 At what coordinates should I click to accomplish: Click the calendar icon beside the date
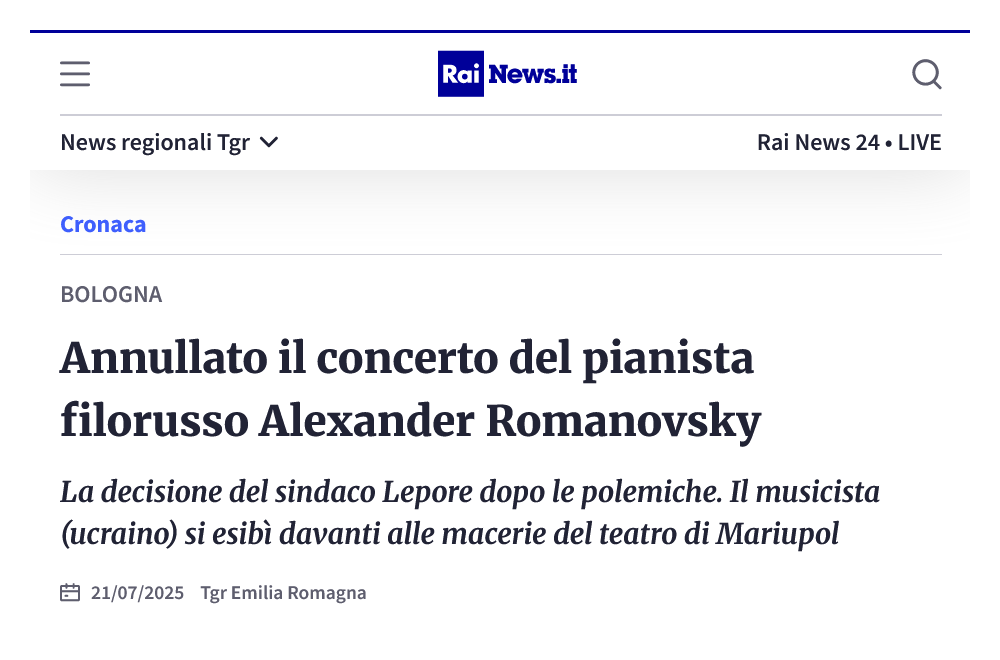click(70, 592)
